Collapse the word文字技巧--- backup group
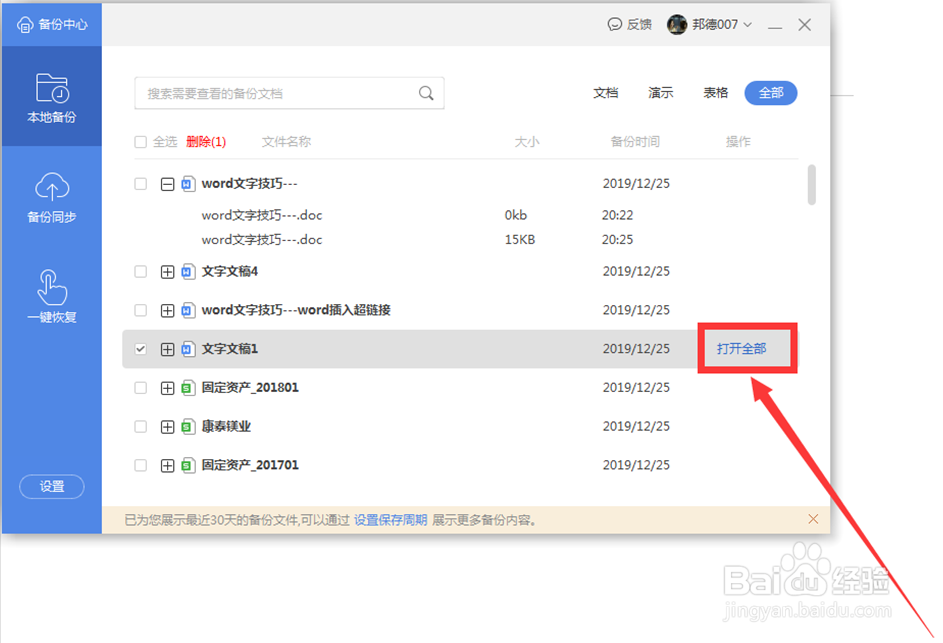943x643 pixels. coord(167,184)
